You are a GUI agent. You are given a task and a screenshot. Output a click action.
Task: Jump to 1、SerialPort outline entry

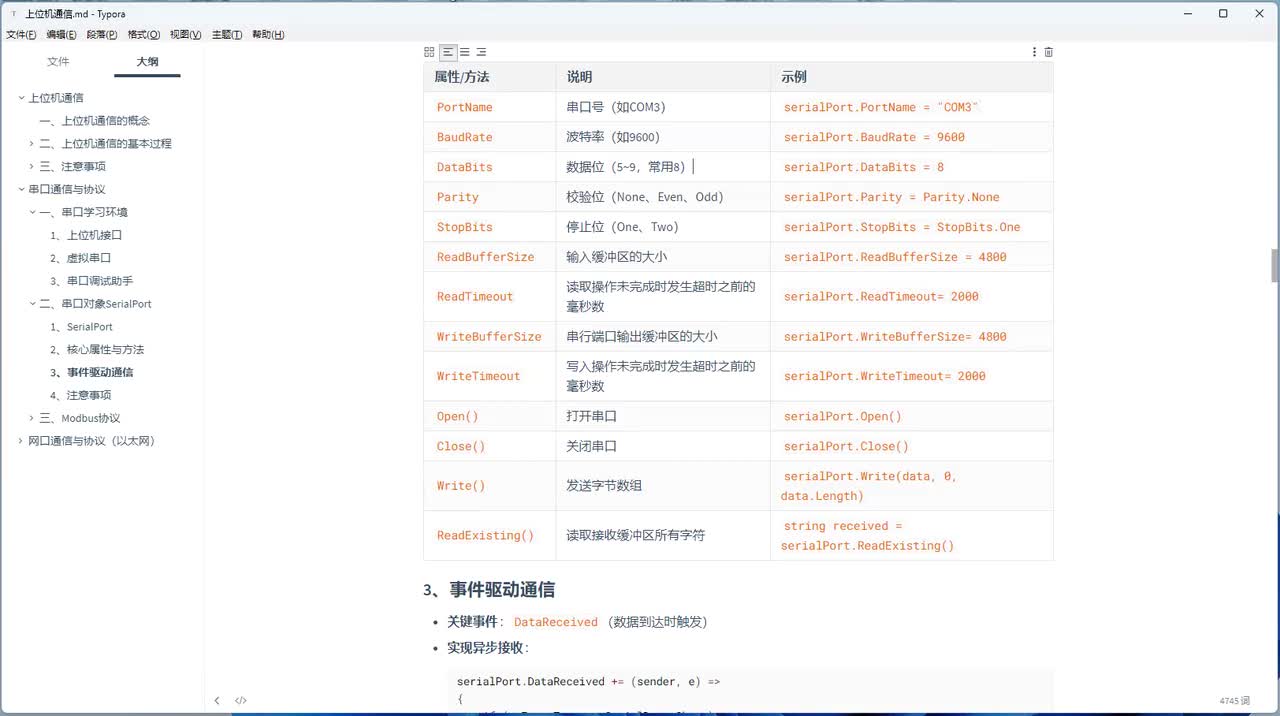(81, 327)
